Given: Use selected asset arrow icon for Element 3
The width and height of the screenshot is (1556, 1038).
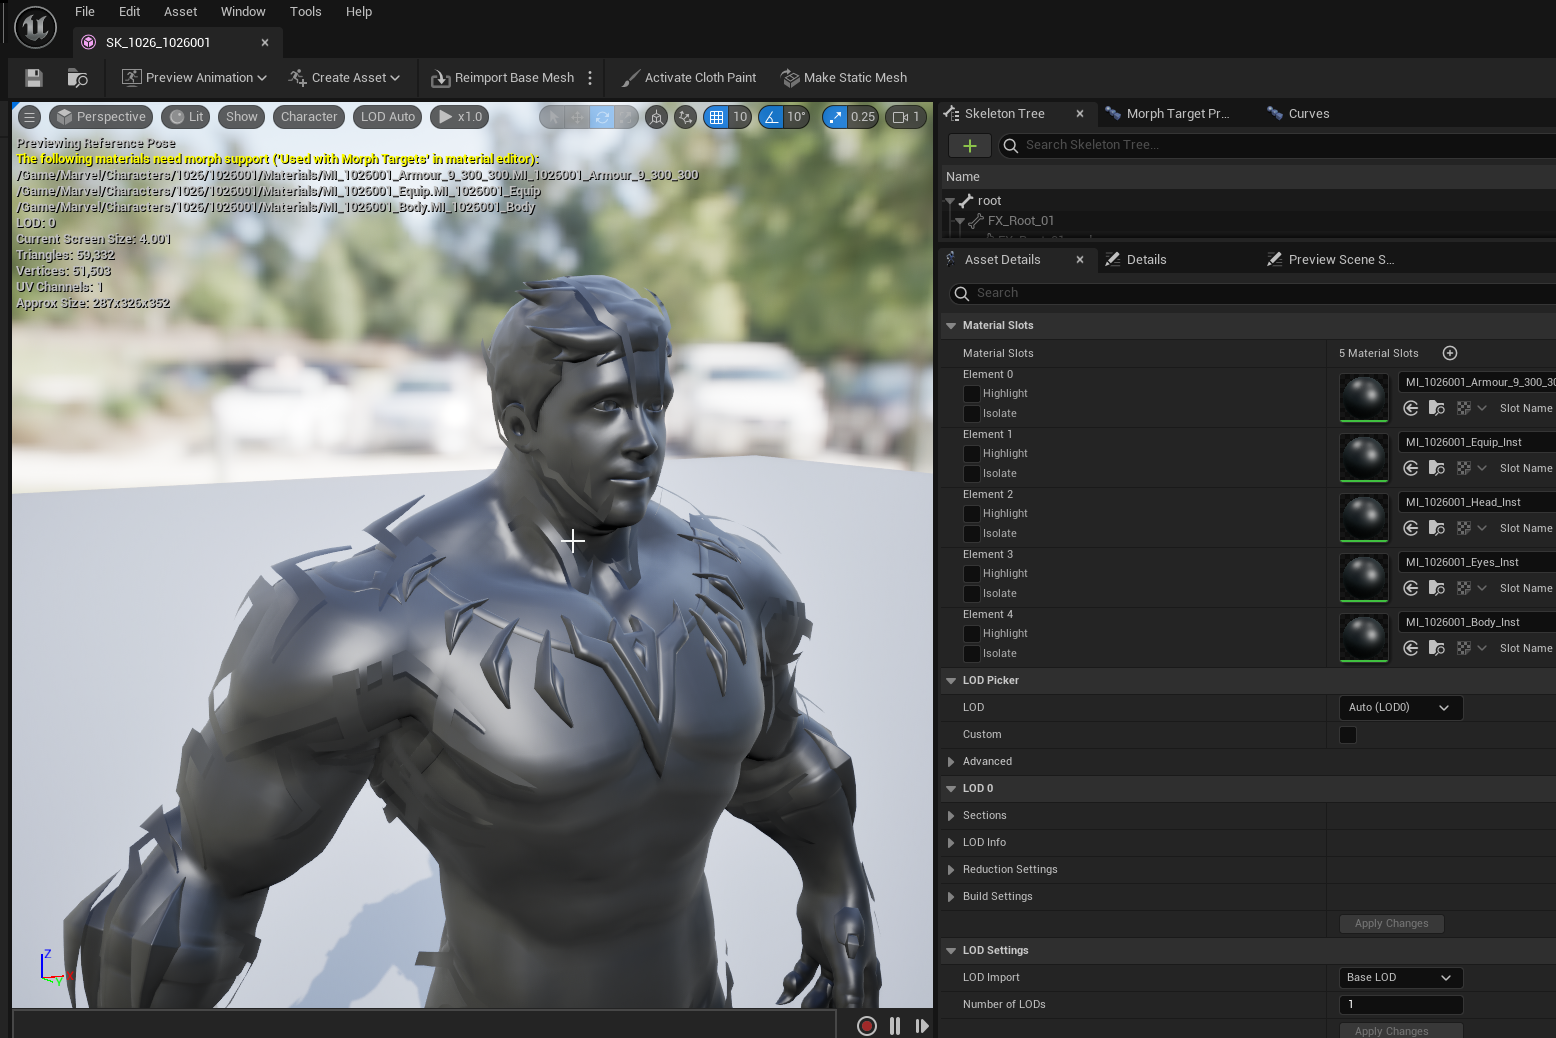Looking at the screenshot, I should click(x=1411, y=588).
